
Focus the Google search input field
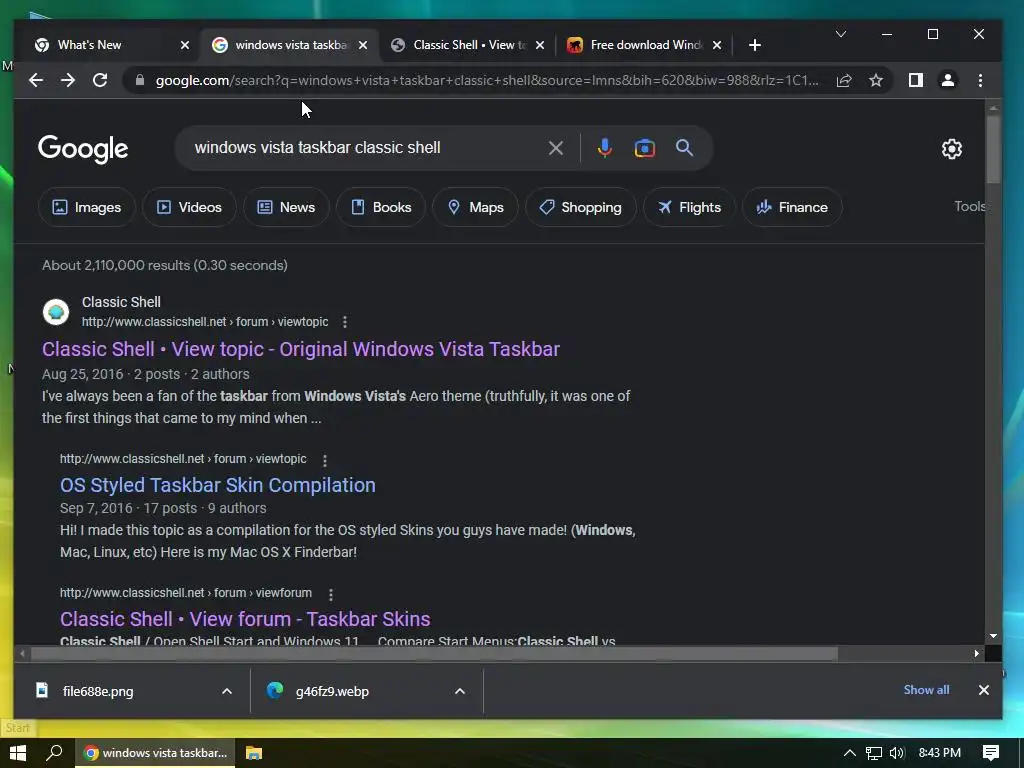point(366,148)
